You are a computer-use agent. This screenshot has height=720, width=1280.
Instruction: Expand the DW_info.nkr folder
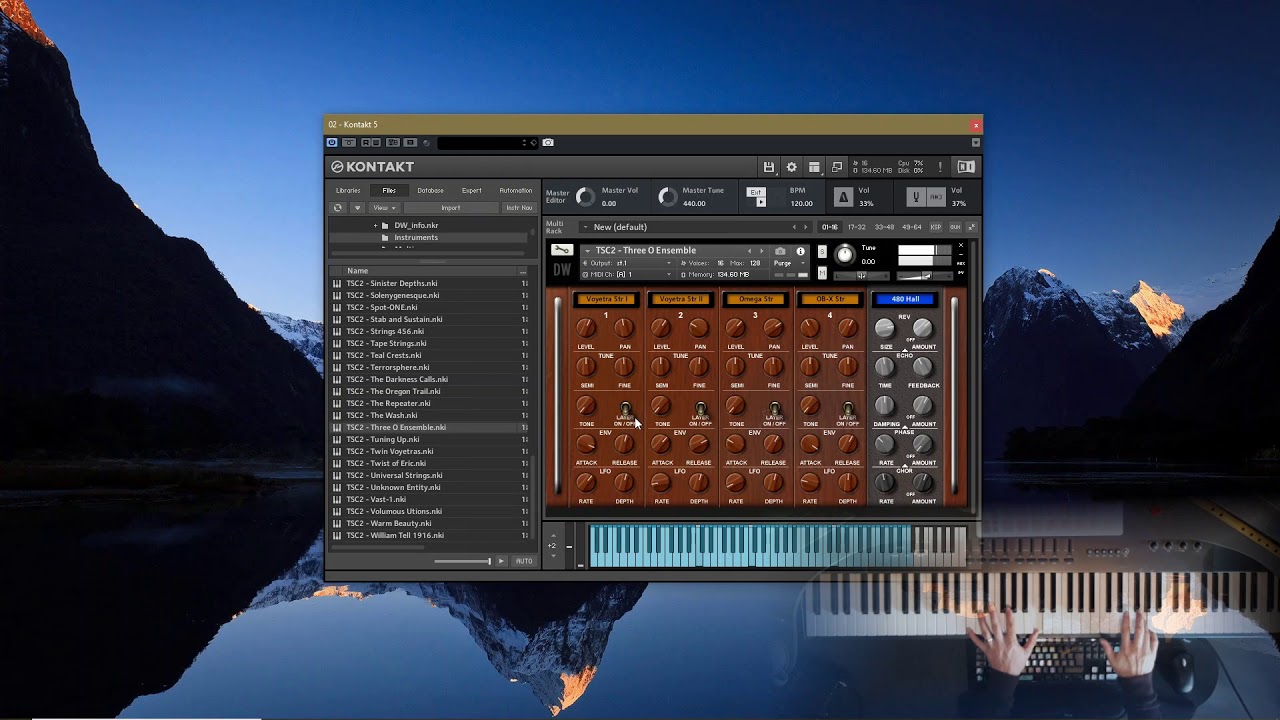(376, 226)
